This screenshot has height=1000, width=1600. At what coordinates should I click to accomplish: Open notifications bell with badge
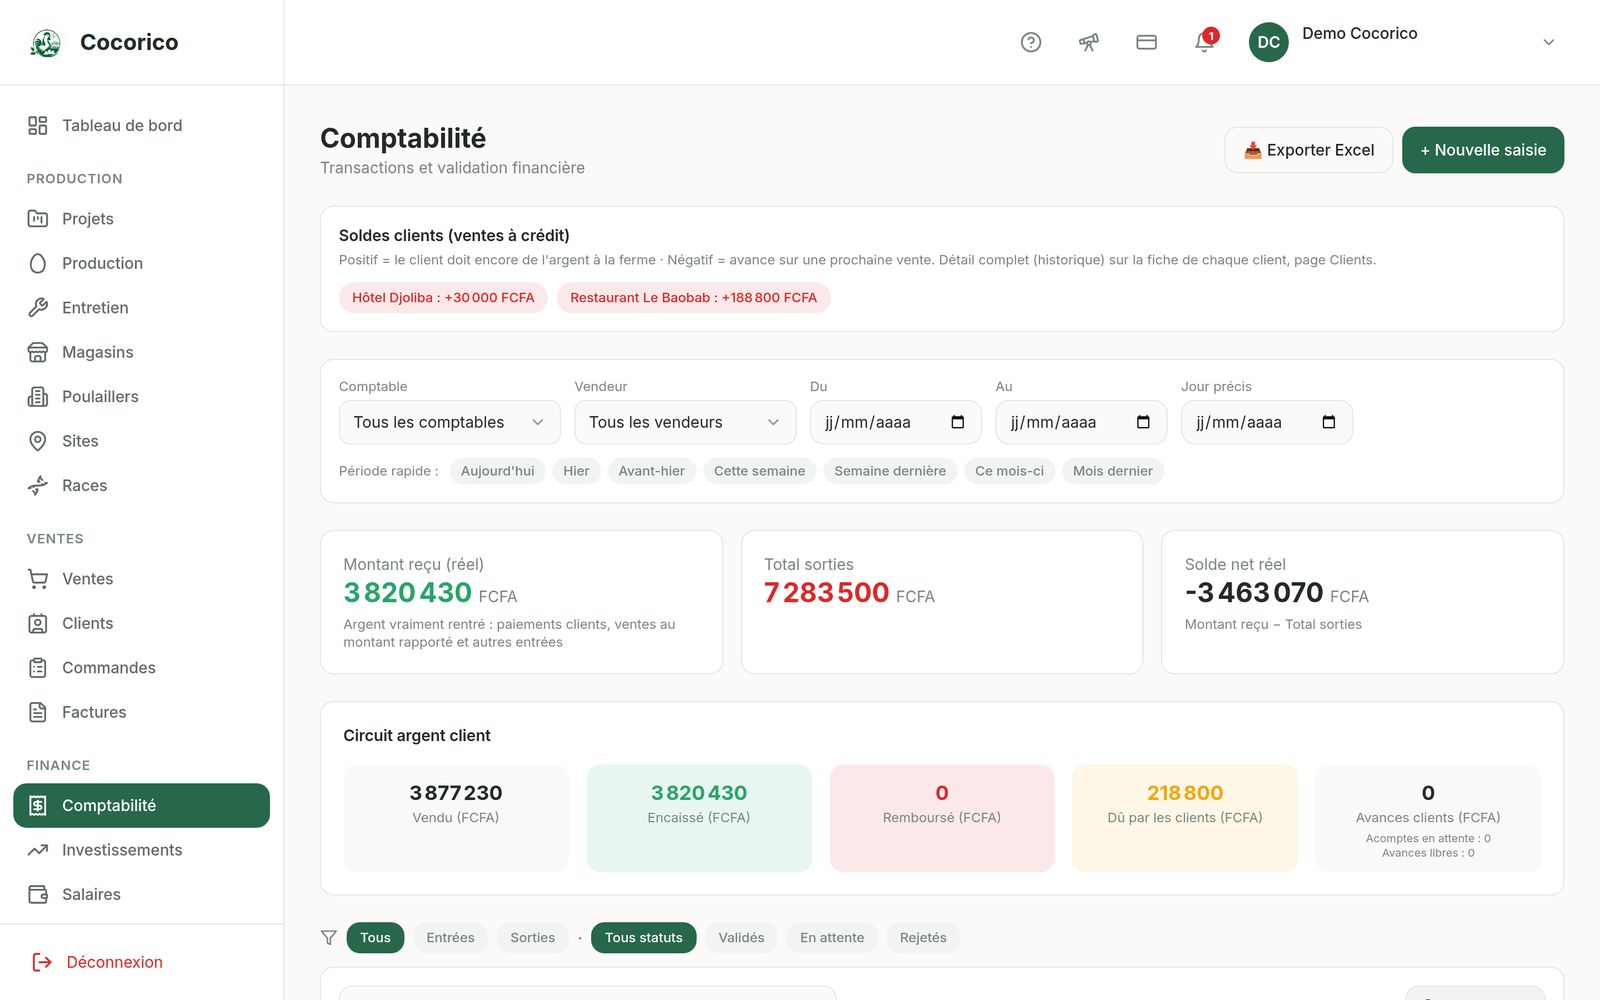point(1205,41)
